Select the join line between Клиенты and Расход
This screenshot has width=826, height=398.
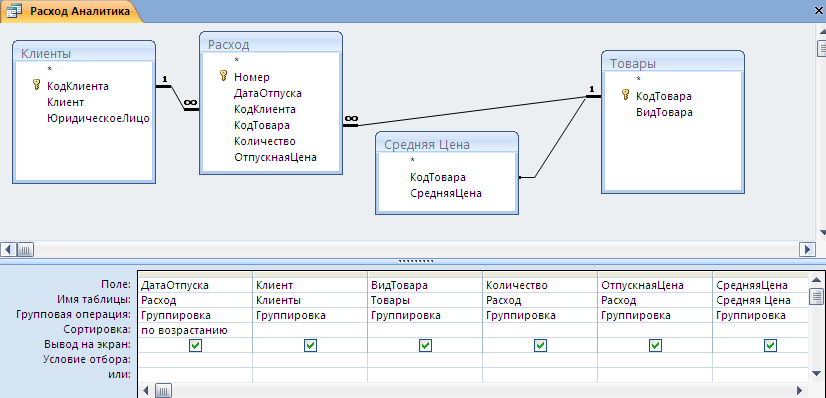tap(178, 97)
